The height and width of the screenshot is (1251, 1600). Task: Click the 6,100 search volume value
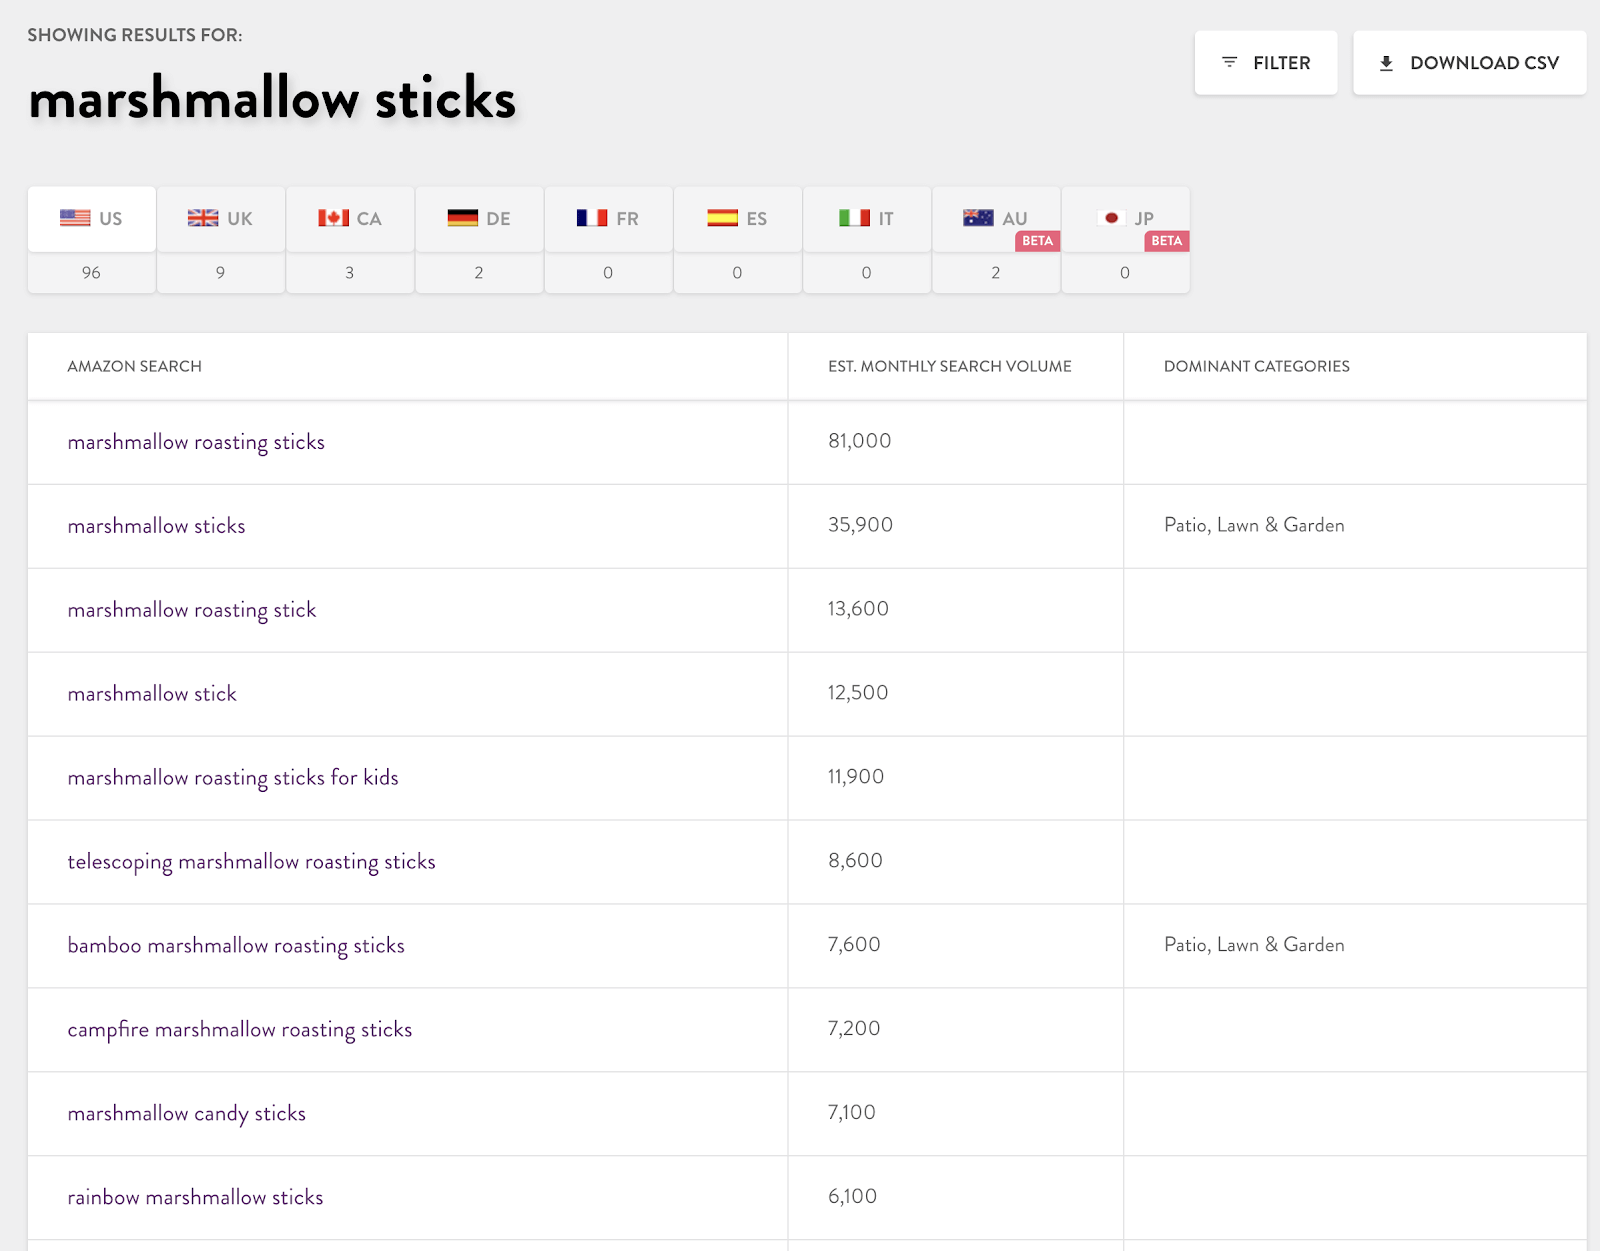click(x=852, y=1197)
